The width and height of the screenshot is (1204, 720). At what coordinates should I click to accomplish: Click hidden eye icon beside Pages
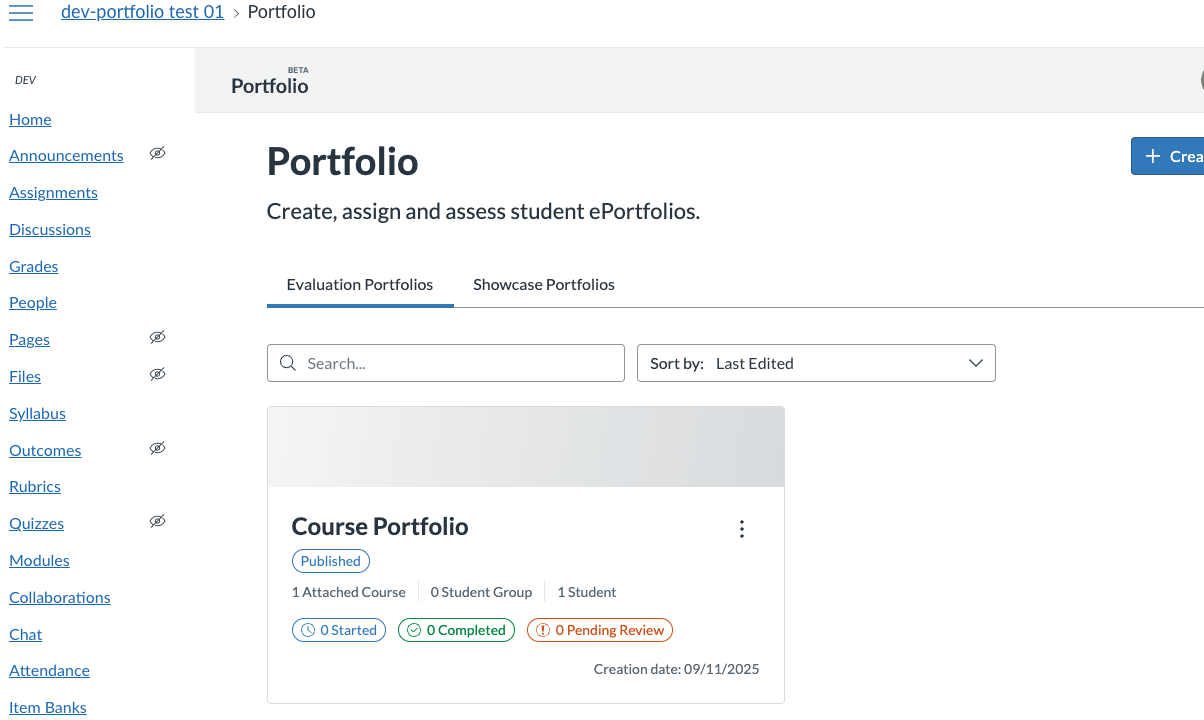[x=157, y=338]
